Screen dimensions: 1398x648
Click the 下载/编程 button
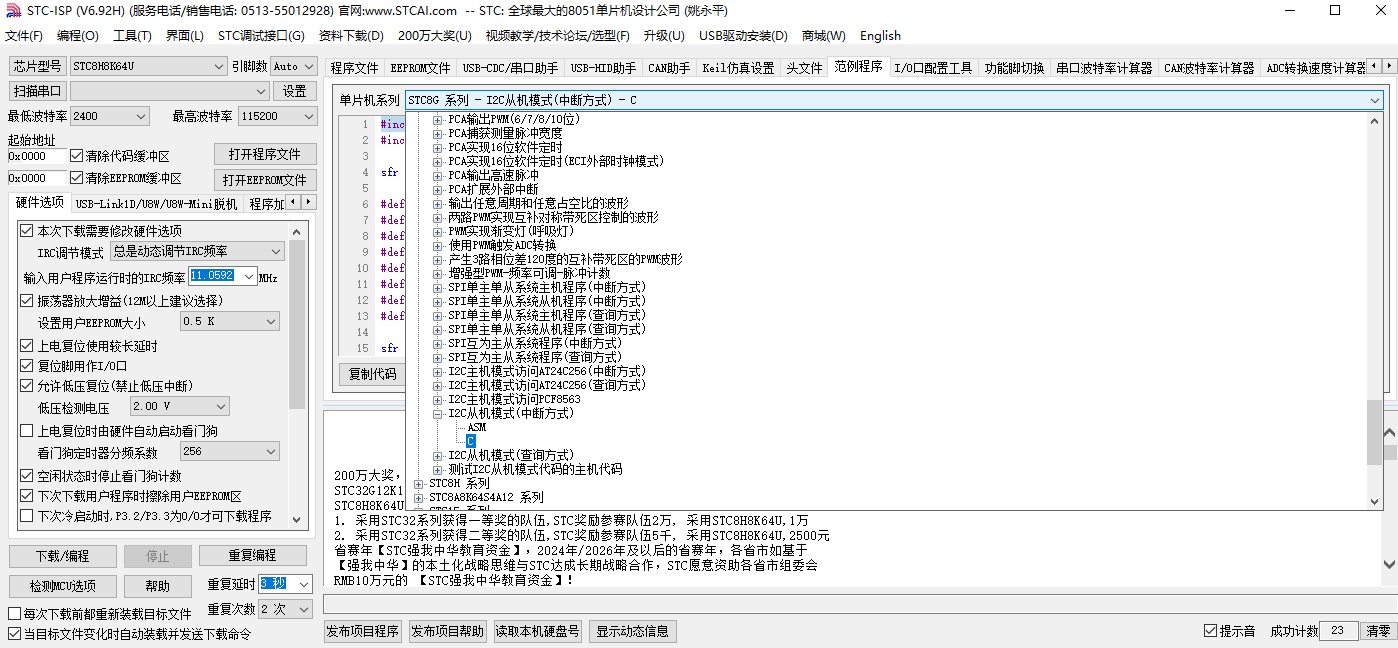click(62, 556)
